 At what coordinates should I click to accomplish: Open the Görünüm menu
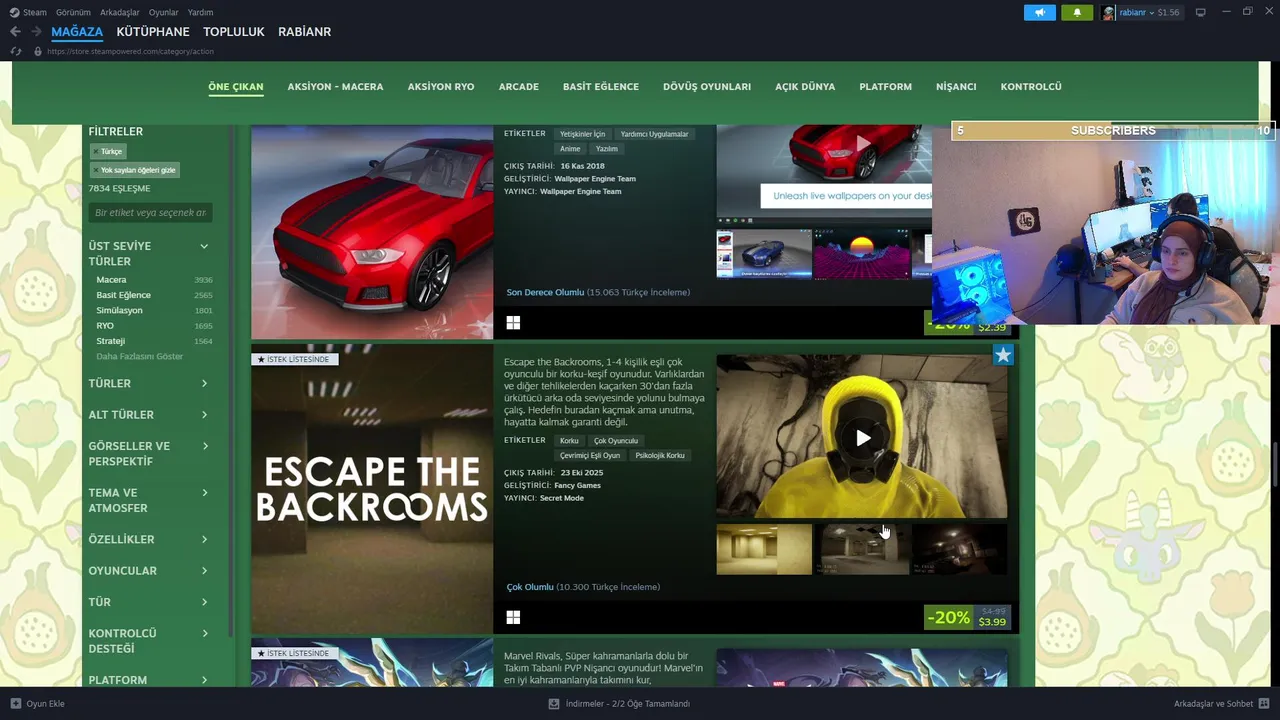click(73, 12)
